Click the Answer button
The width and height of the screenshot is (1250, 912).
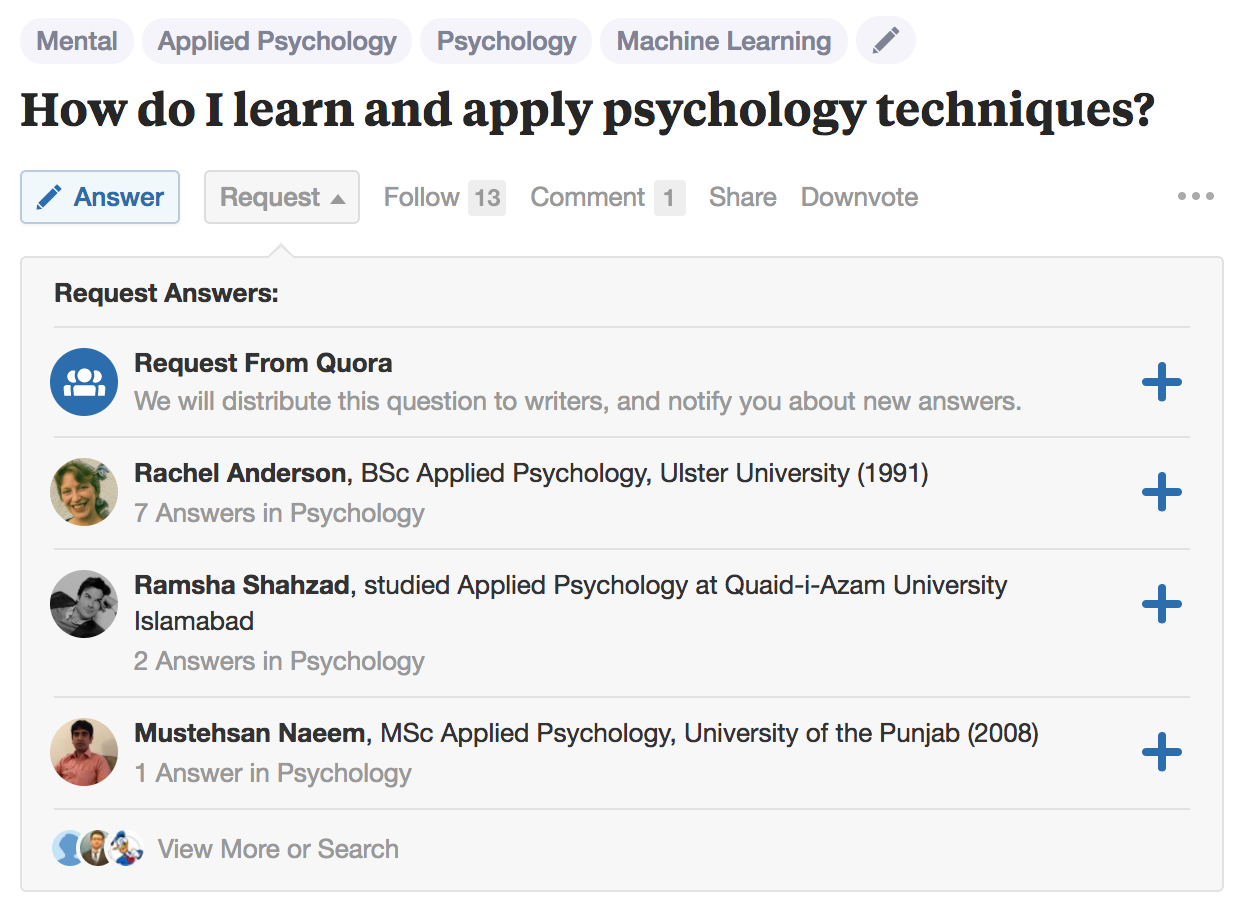coord(100,197)
